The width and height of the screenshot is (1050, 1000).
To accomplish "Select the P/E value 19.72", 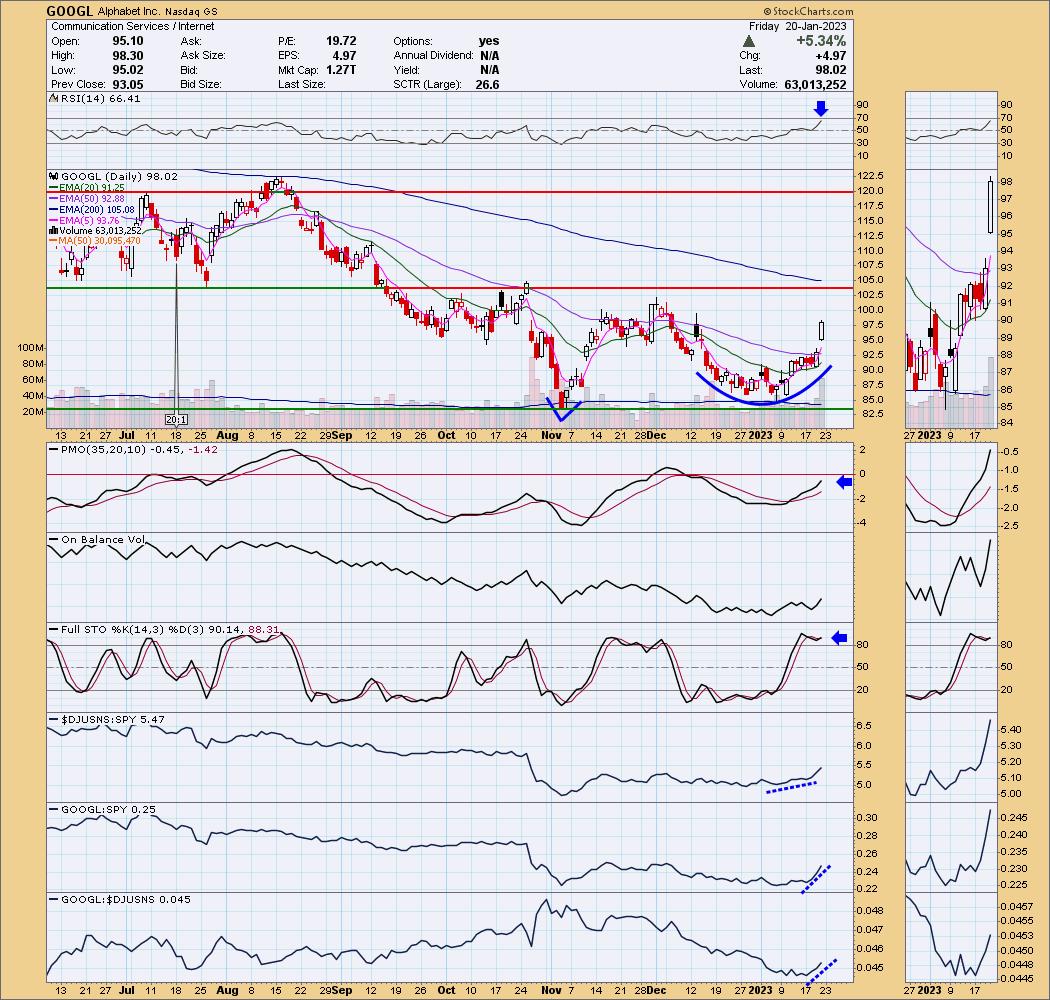I will pyautogui.click(x=341, y=41).
